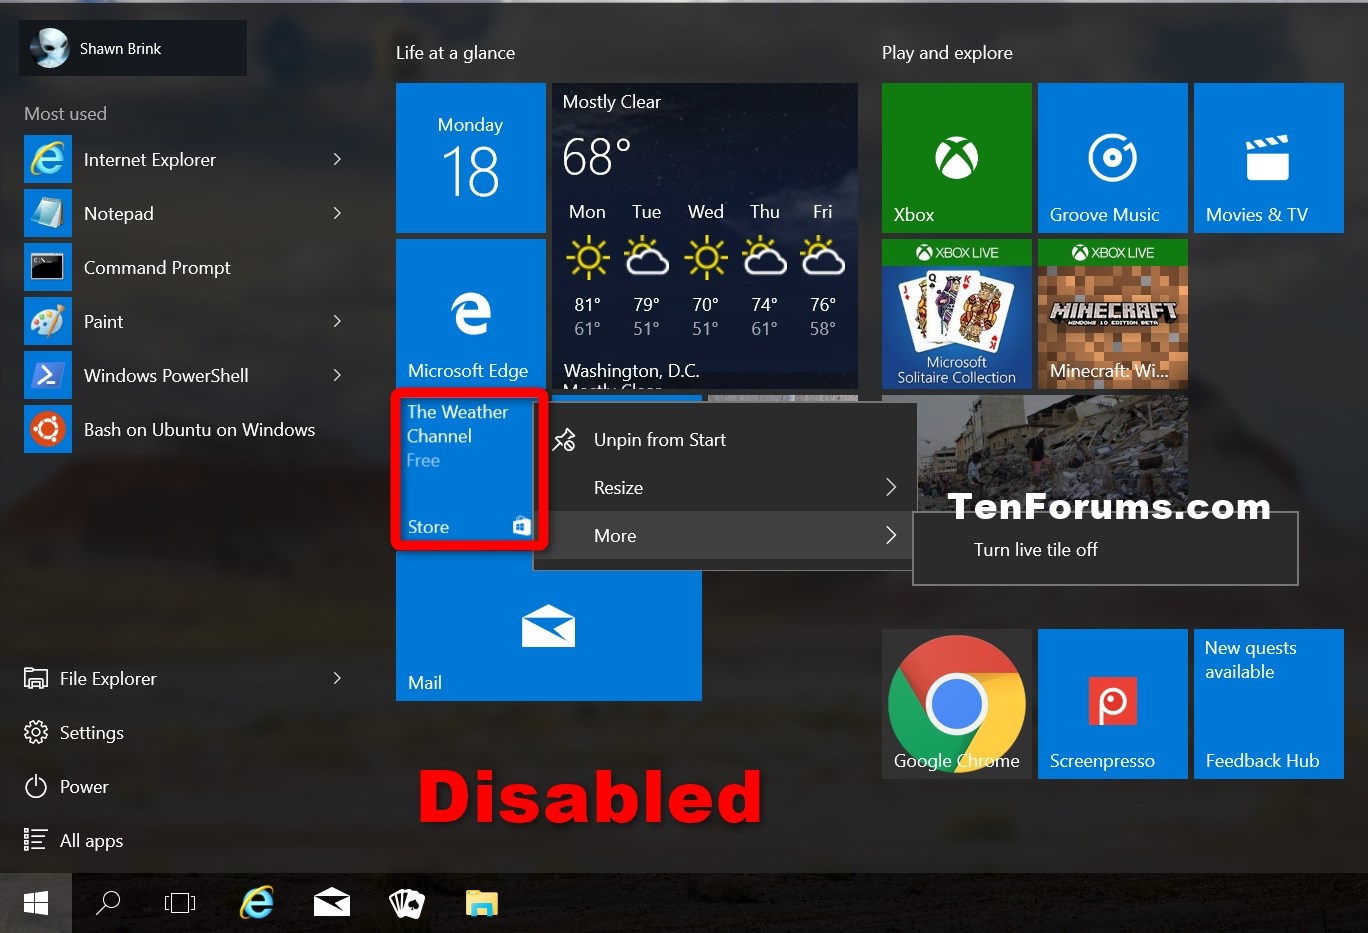Expand Internet Explorer jump list arrow

(x=337, y=159)
